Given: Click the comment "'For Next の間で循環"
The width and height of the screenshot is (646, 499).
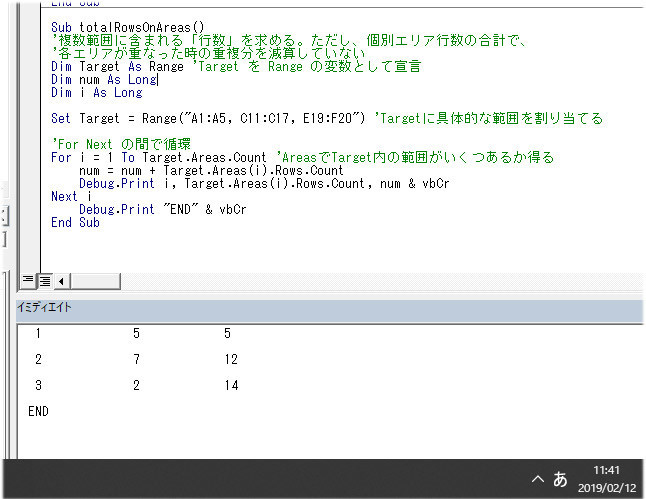Looking at the screenshot, I should point(121,144).
